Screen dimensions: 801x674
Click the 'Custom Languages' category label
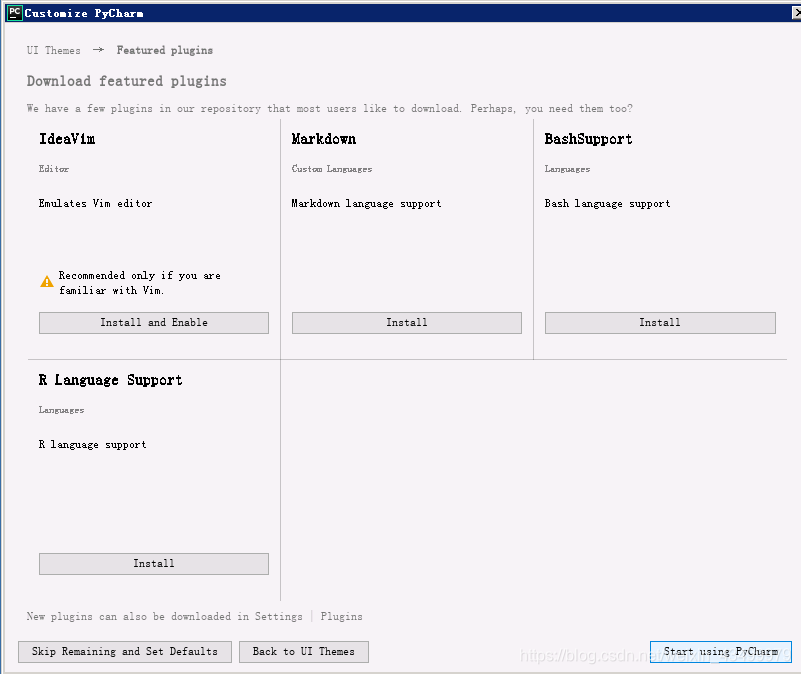coord(332,169)
